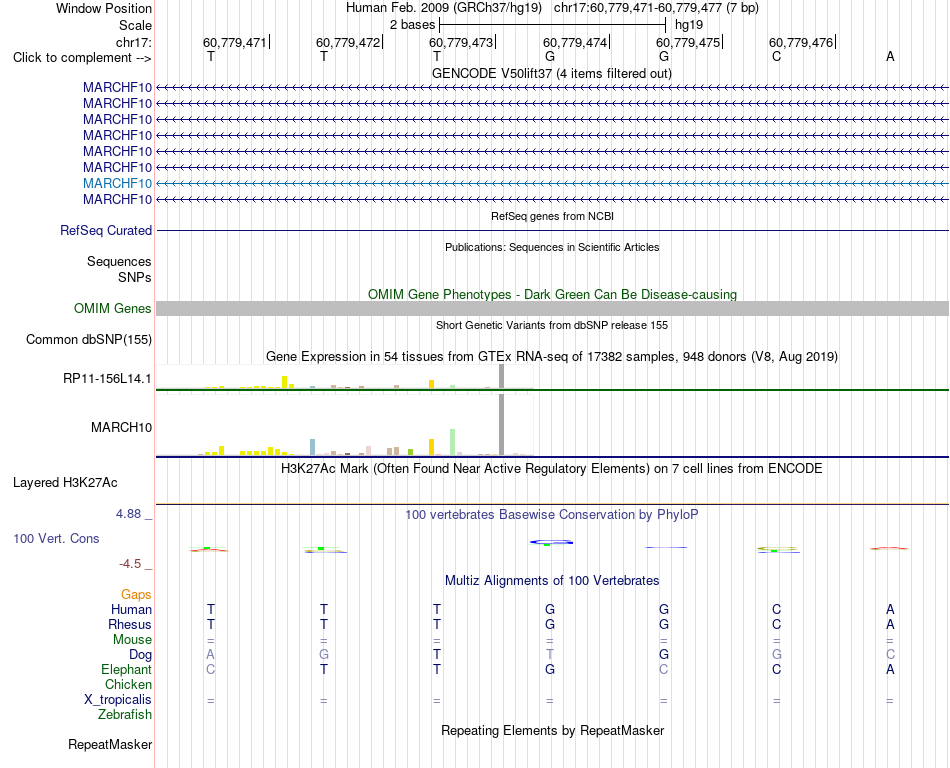Screen dimensions: 950x768
Task: Click the 4.88 PhyloP upper scale value
Action: coord(128,514)
